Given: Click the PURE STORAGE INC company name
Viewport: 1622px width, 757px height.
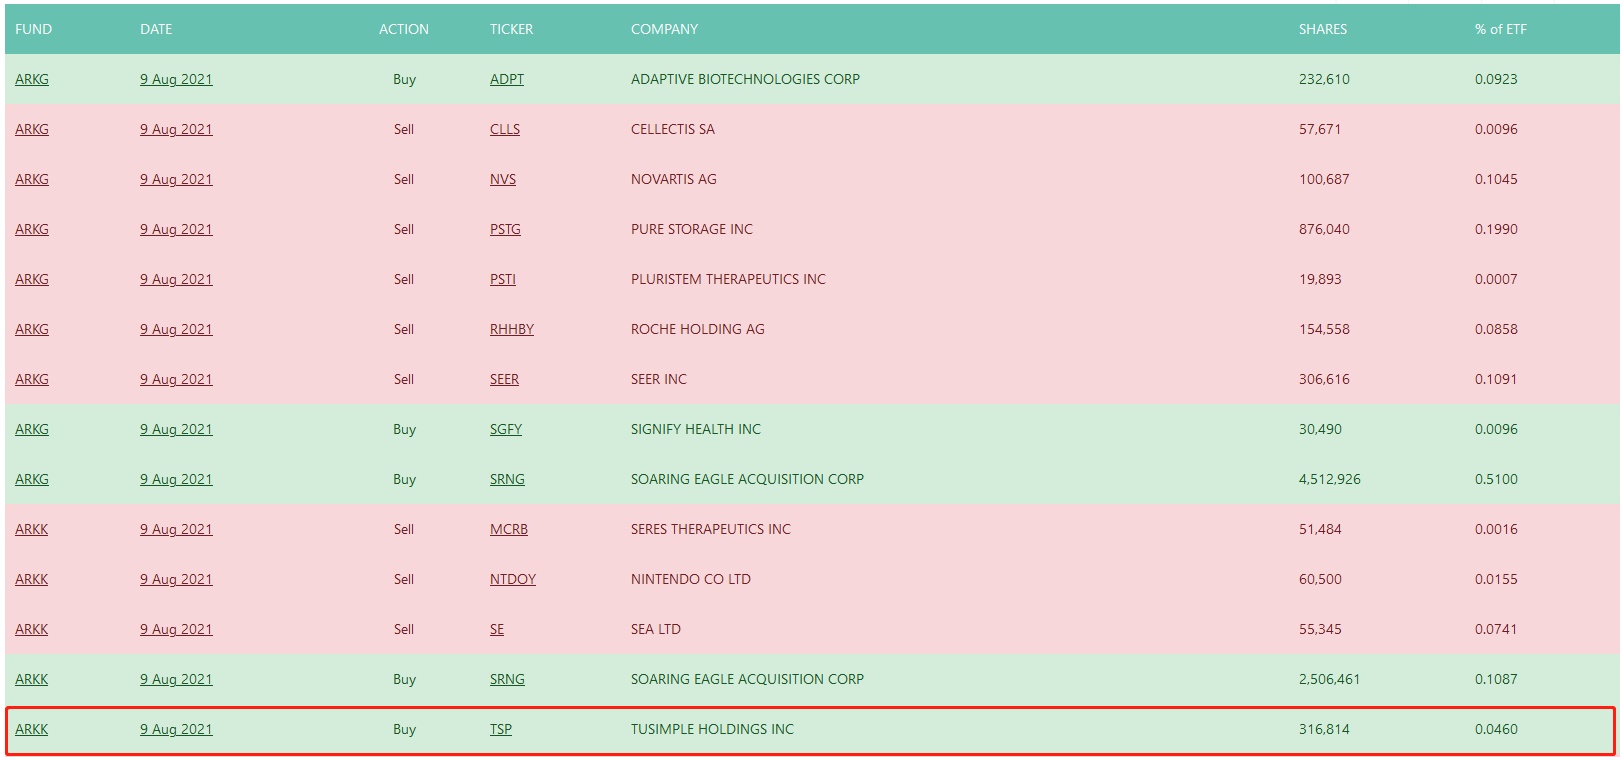Looking at the screenshot, I should coord(692,229).
